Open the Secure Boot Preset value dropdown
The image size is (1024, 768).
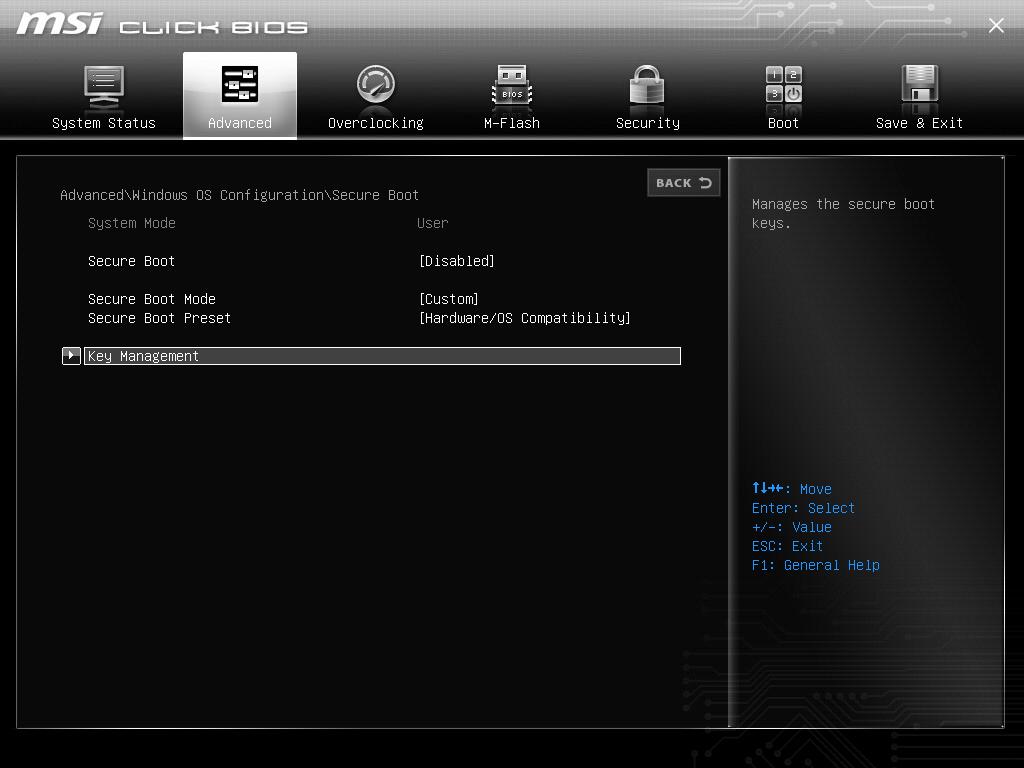pos(524,318)
